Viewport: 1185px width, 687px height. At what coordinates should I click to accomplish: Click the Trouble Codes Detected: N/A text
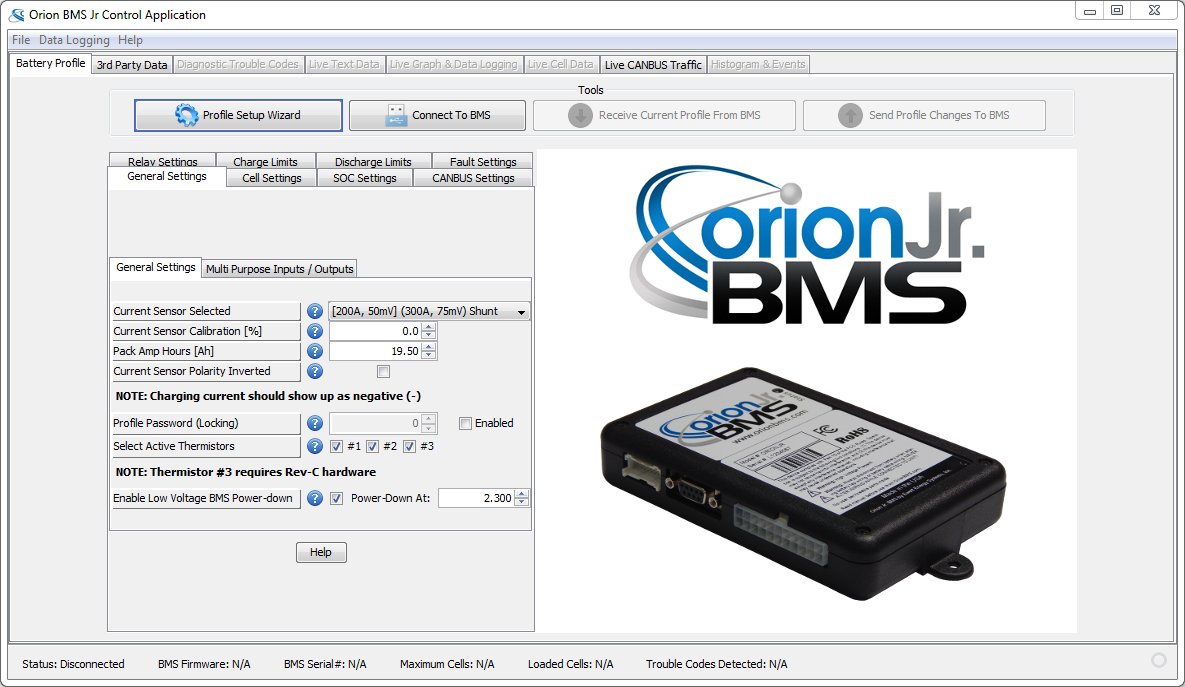point(716,664)
